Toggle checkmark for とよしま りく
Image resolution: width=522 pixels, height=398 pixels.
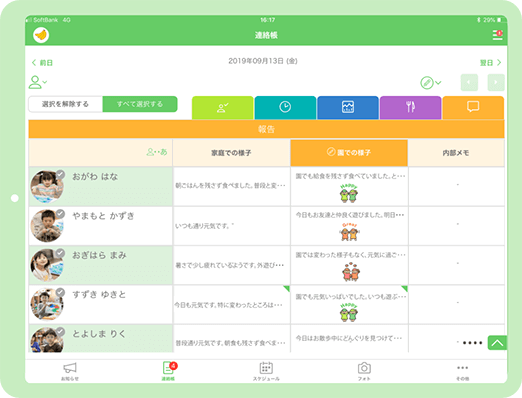coord(60,332)
